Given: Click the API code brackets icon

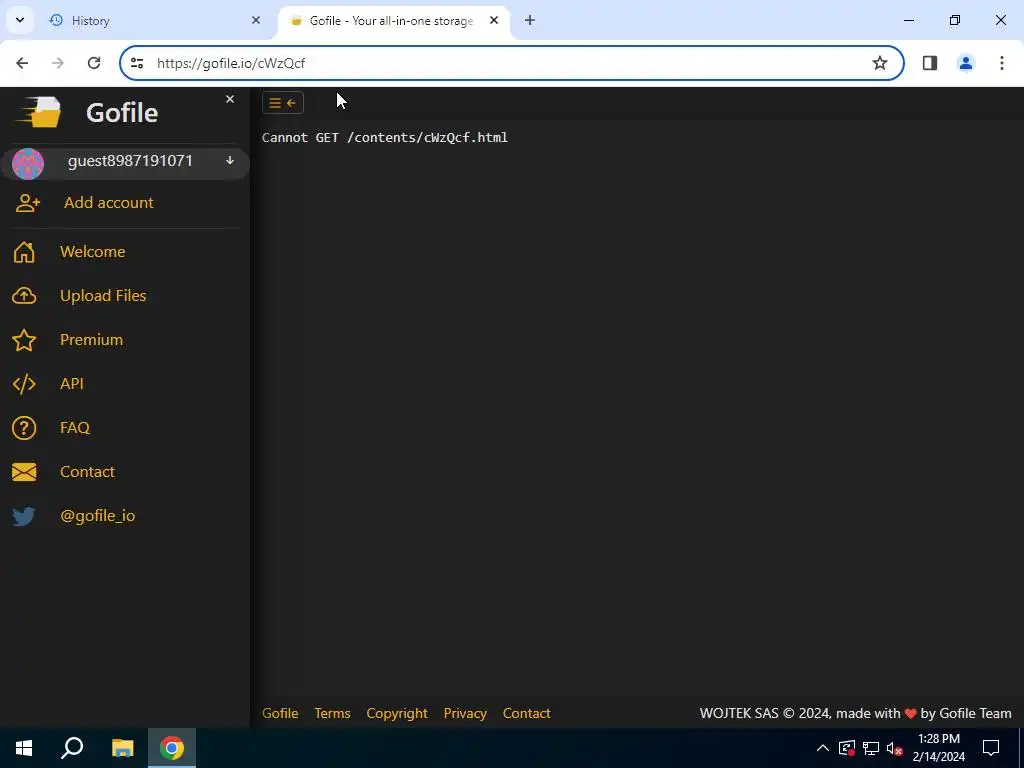Looking at the screenshot, I should point(24,384).
